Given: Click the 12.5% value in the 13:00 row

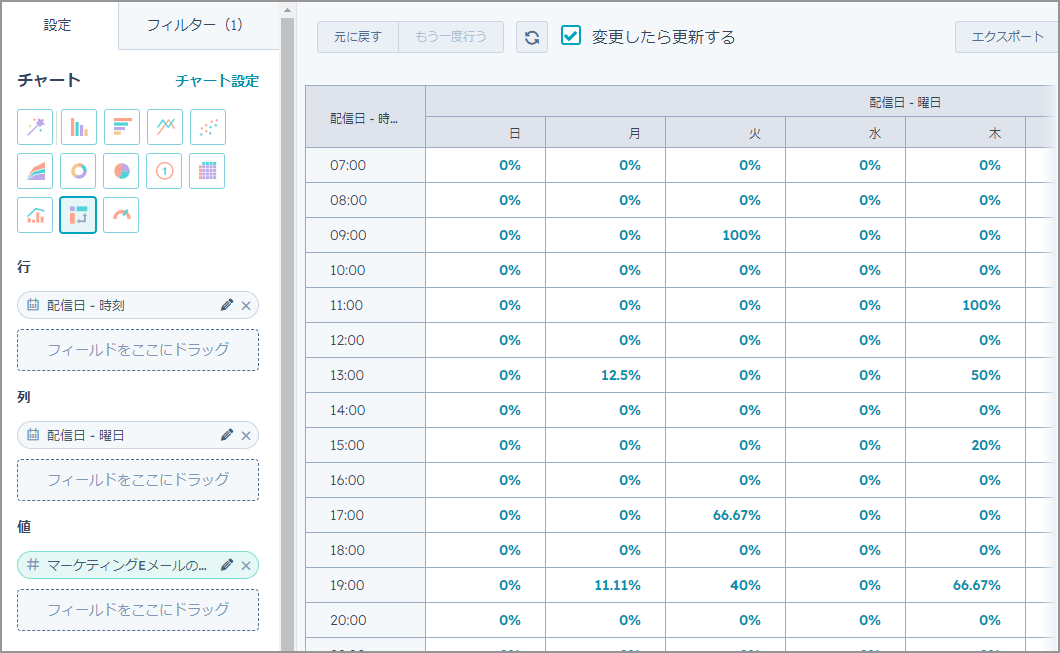Looking at the screenshot, I should 621,375.
